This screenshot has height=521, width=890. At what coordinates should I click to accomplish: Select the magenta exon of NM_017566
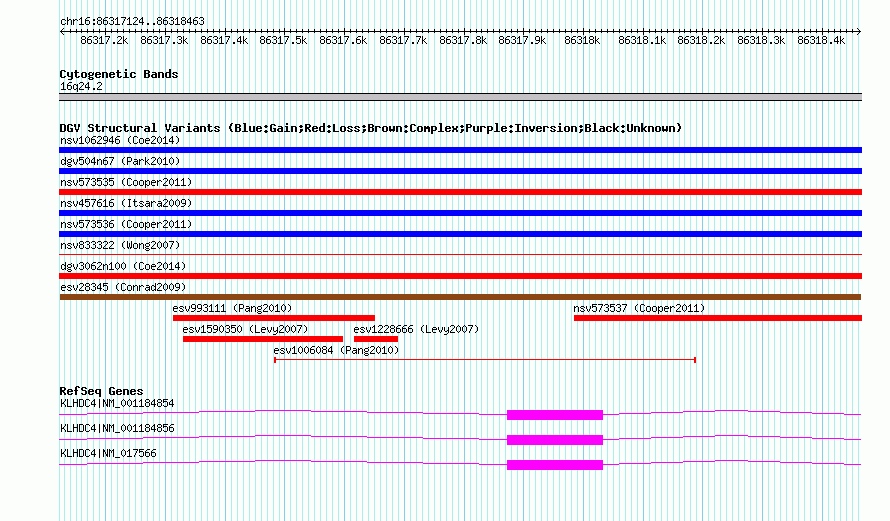point(555,465)
